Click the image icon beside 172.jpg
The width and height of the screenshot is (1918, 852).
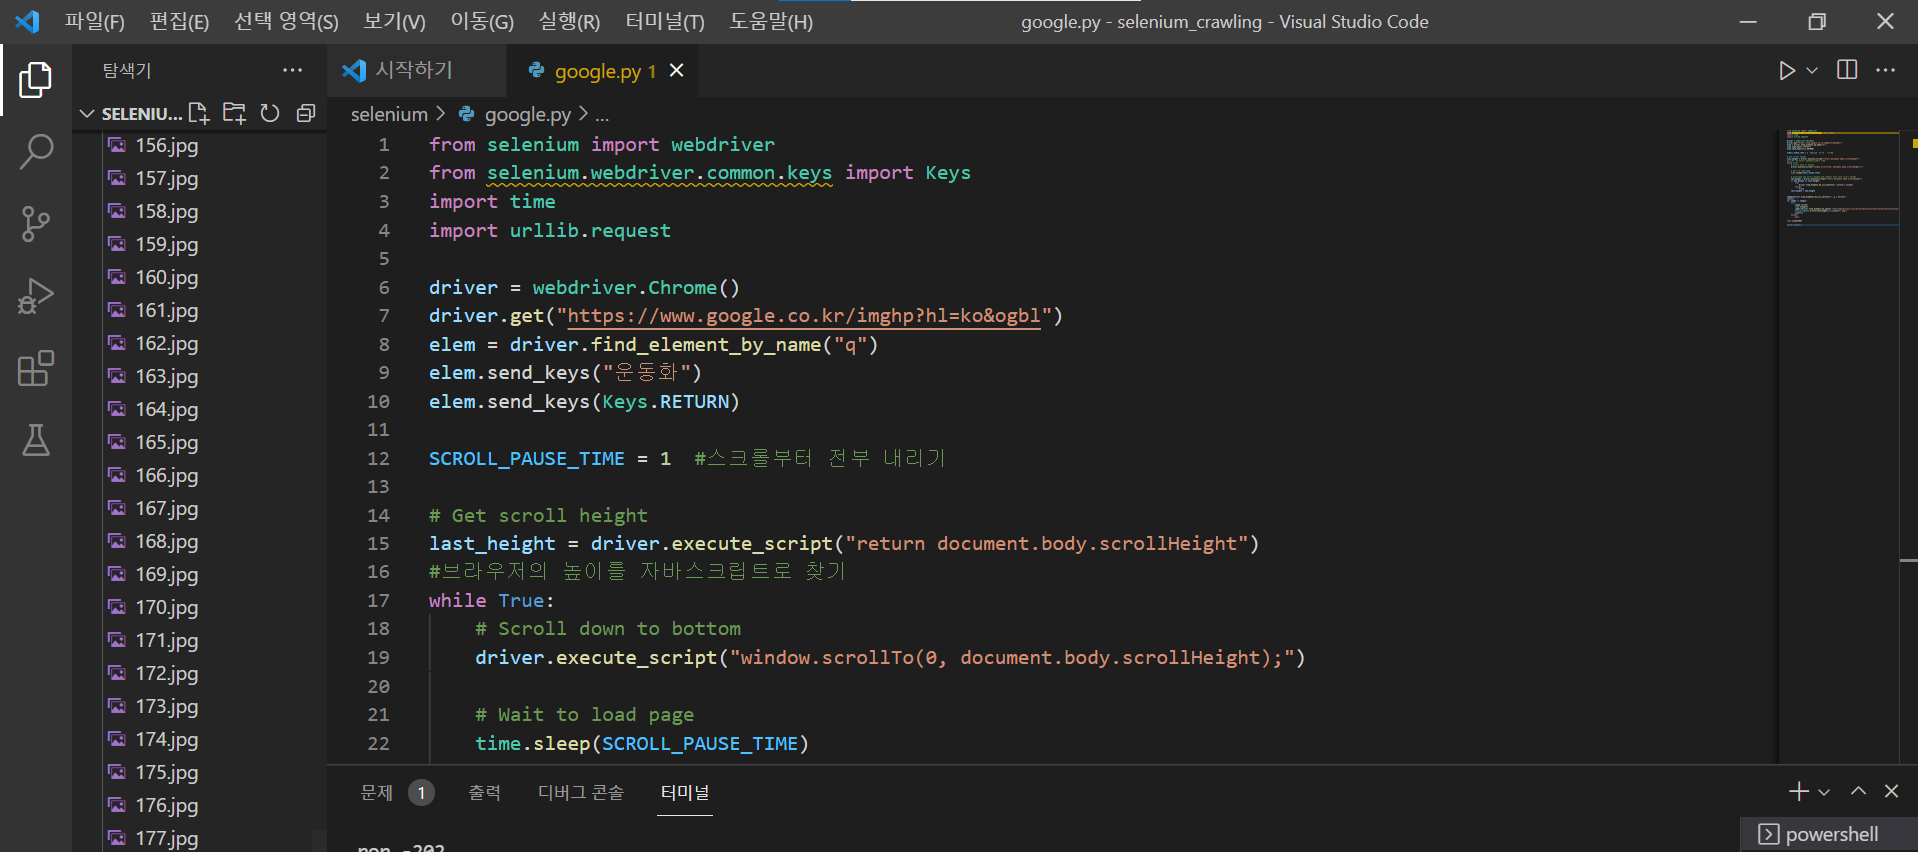tap(117, 673)
